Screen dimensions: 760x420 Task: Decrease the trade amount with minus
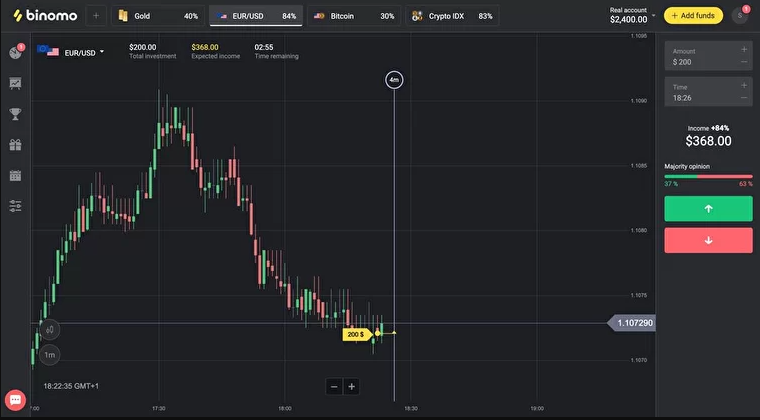coord(744,62)
